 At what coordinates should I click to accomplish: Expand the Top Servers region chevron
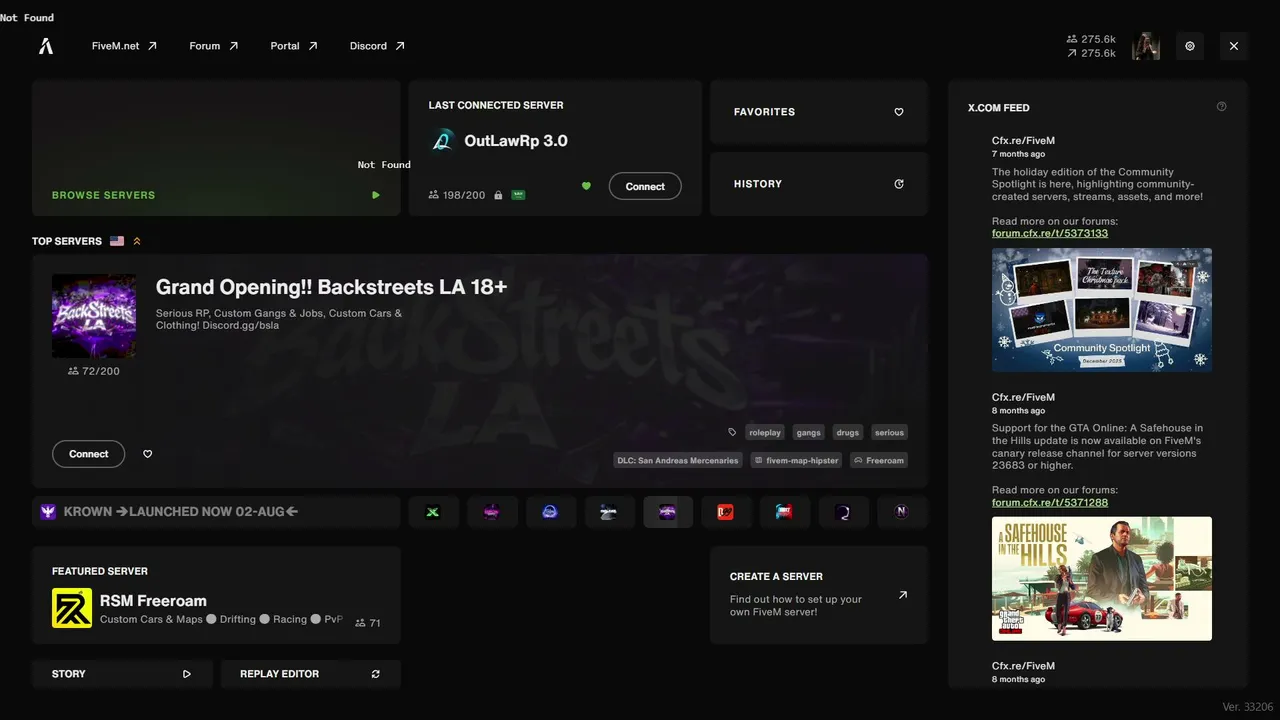137,241
